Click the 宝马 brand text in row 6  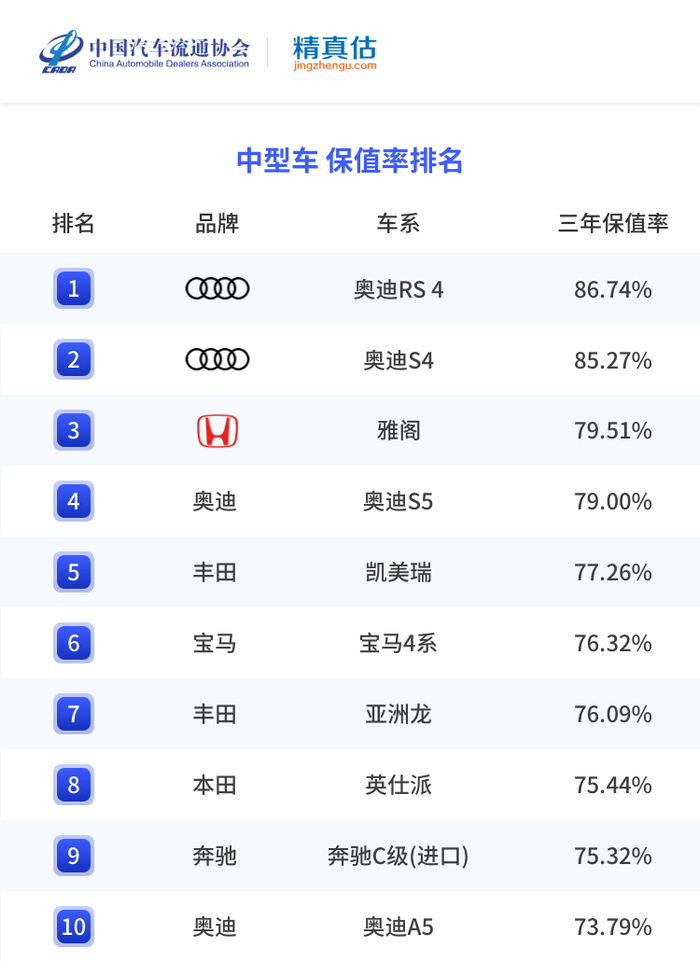point(215,643)
